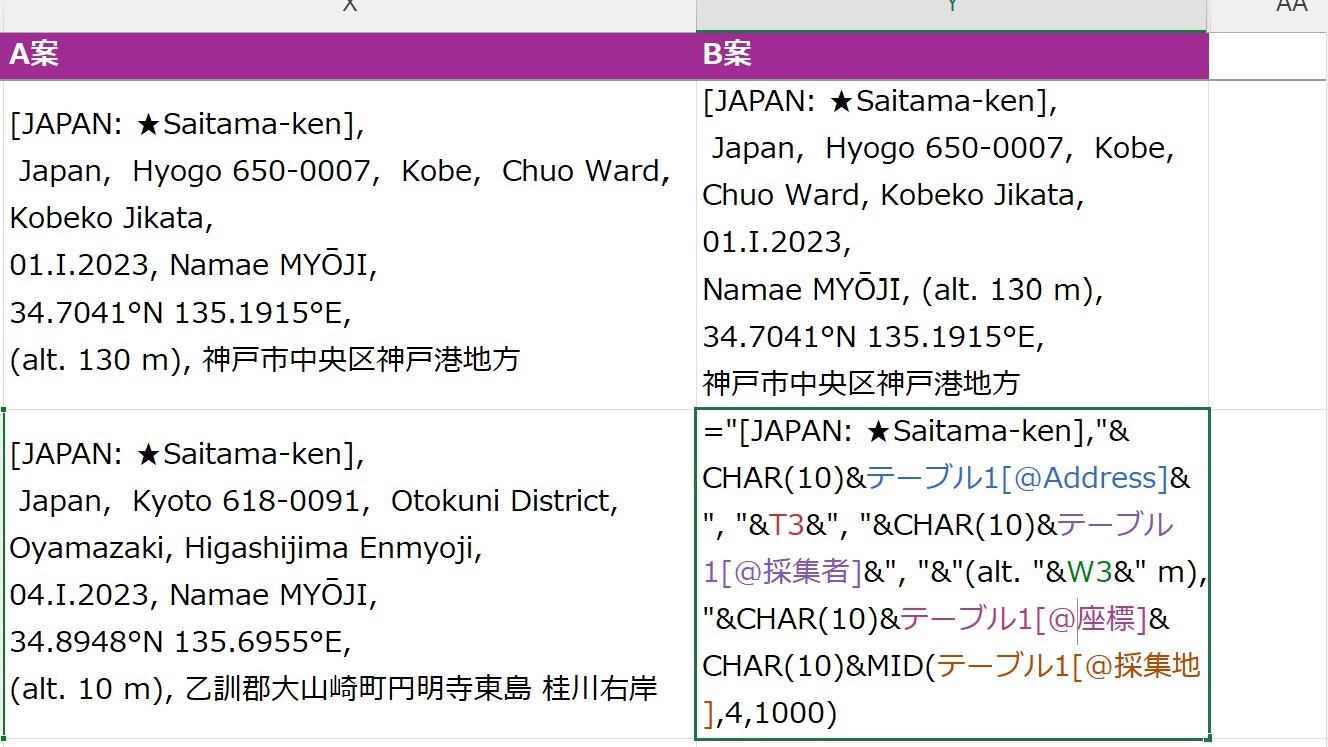Select empty AA cell beside B案 header
The width and height of the screenshot is (1328, 747).
1268,55
